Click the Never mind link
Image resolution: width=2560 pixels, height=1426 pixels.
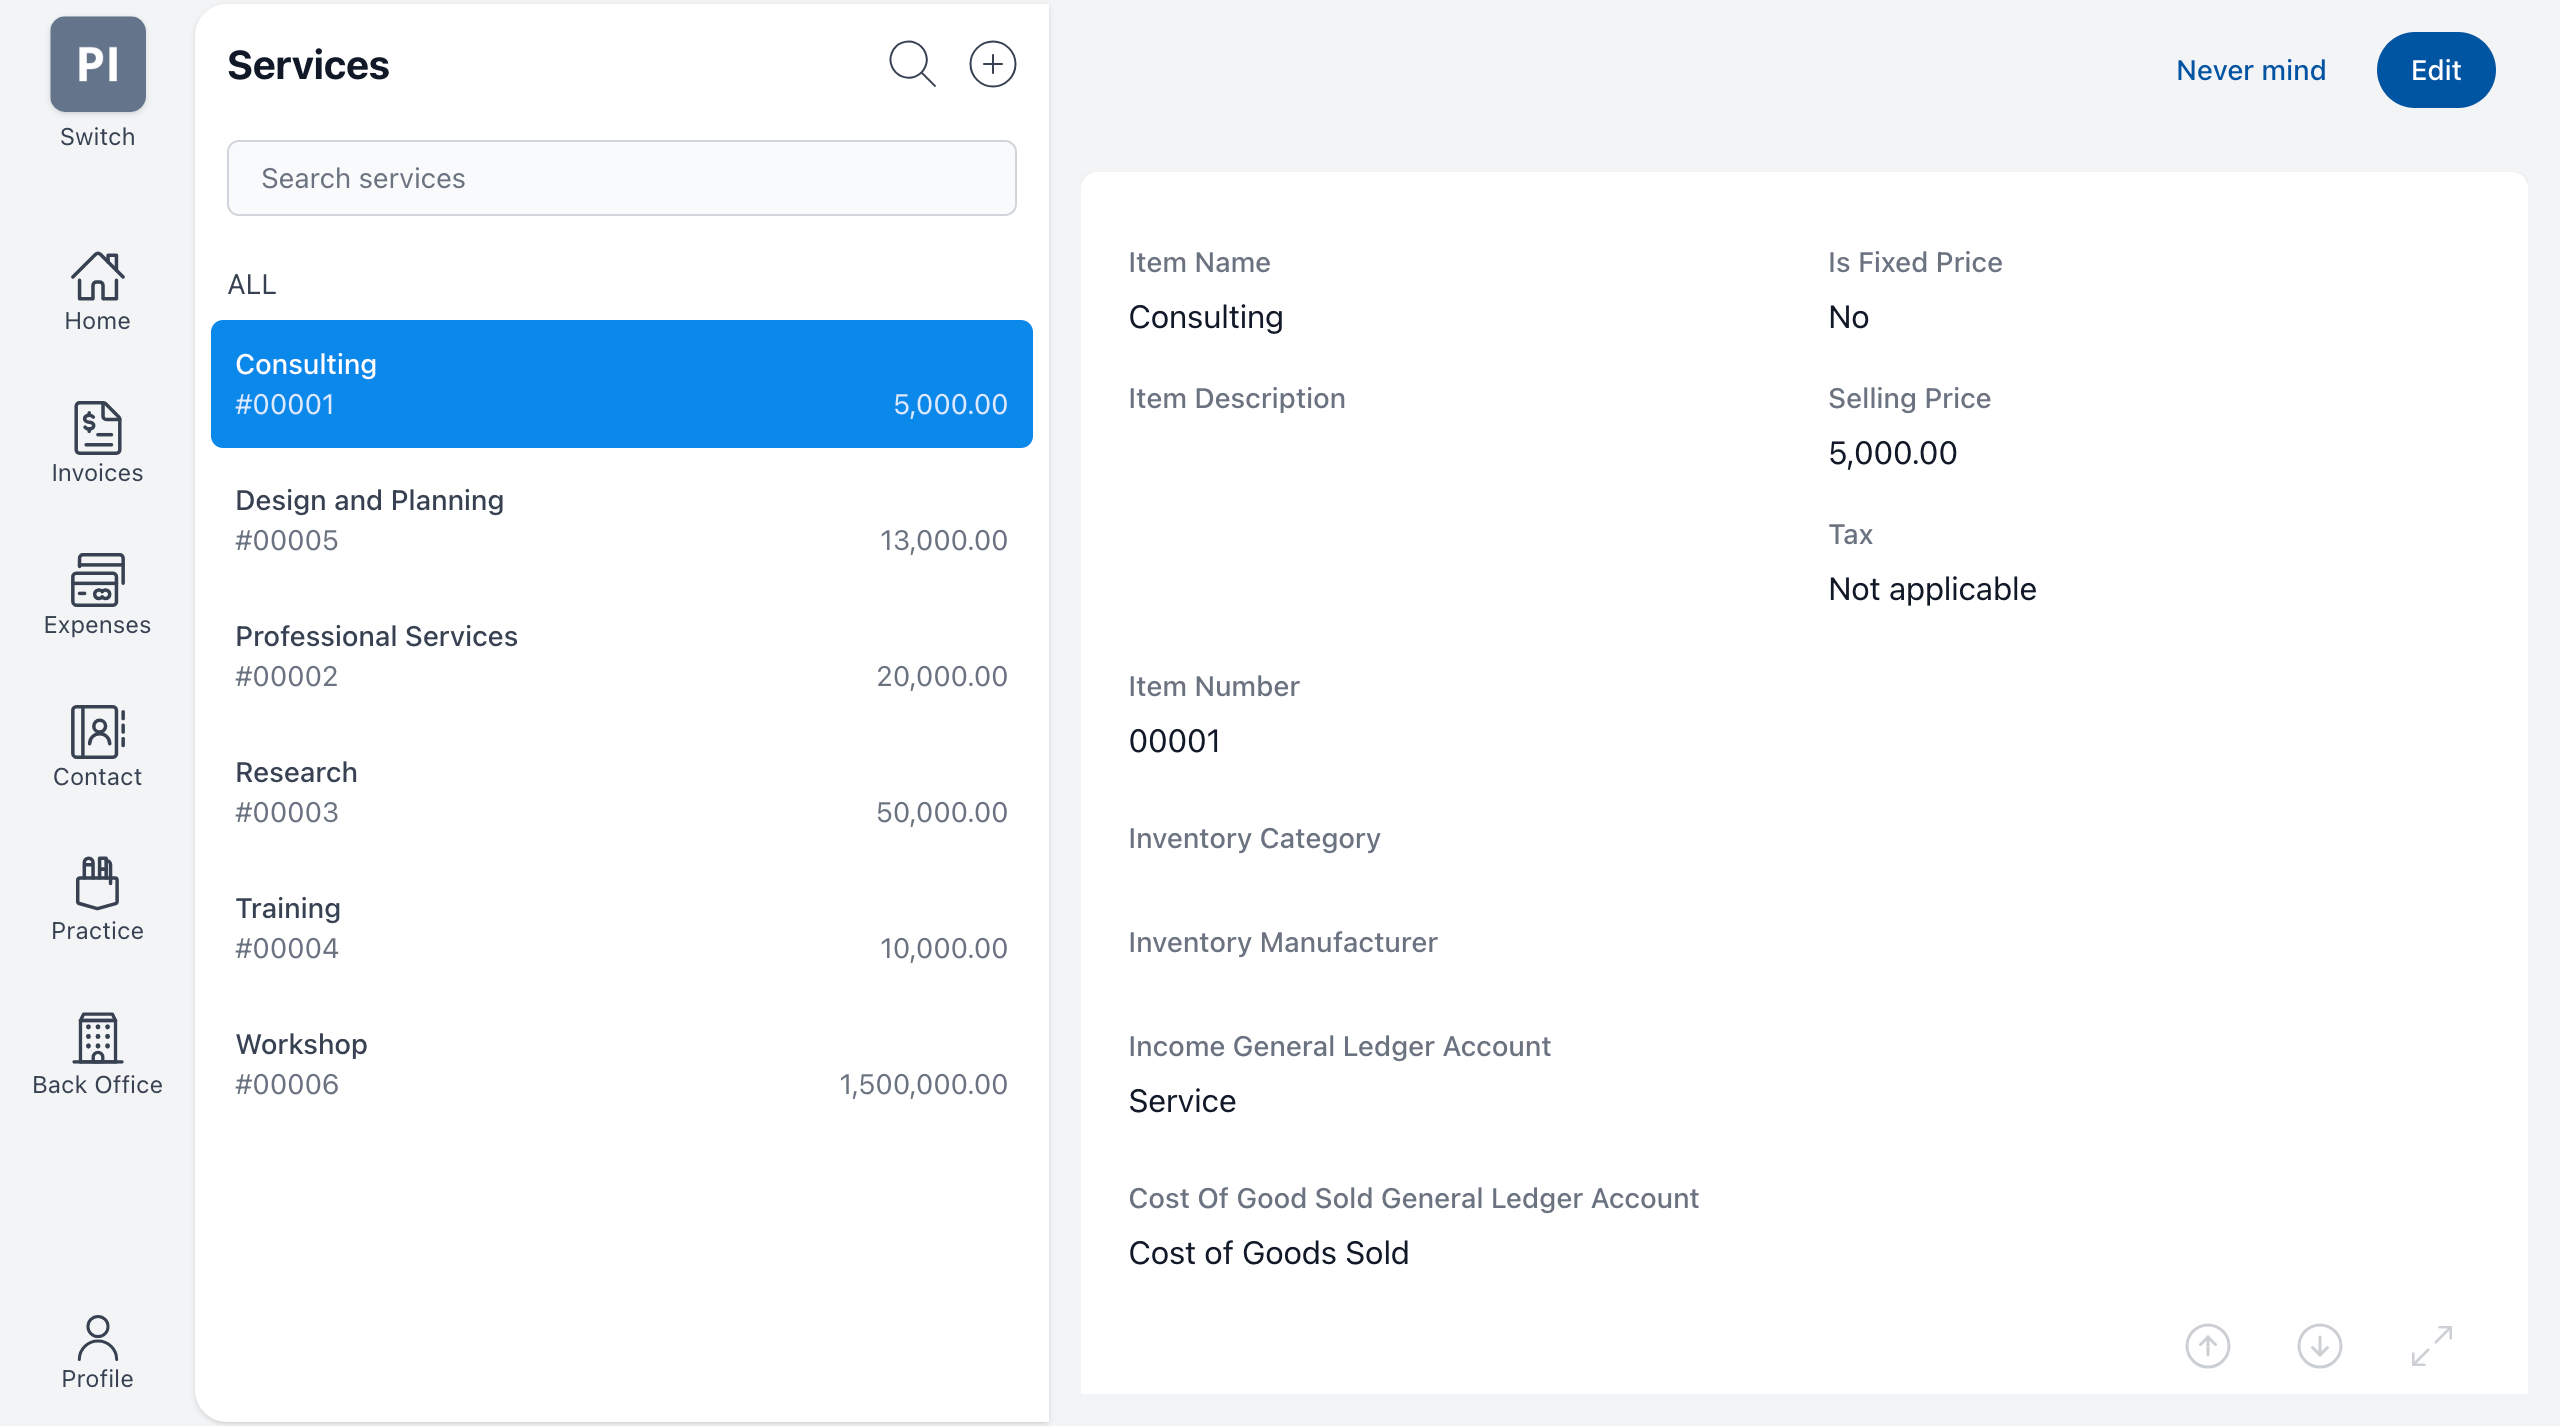2250,70
